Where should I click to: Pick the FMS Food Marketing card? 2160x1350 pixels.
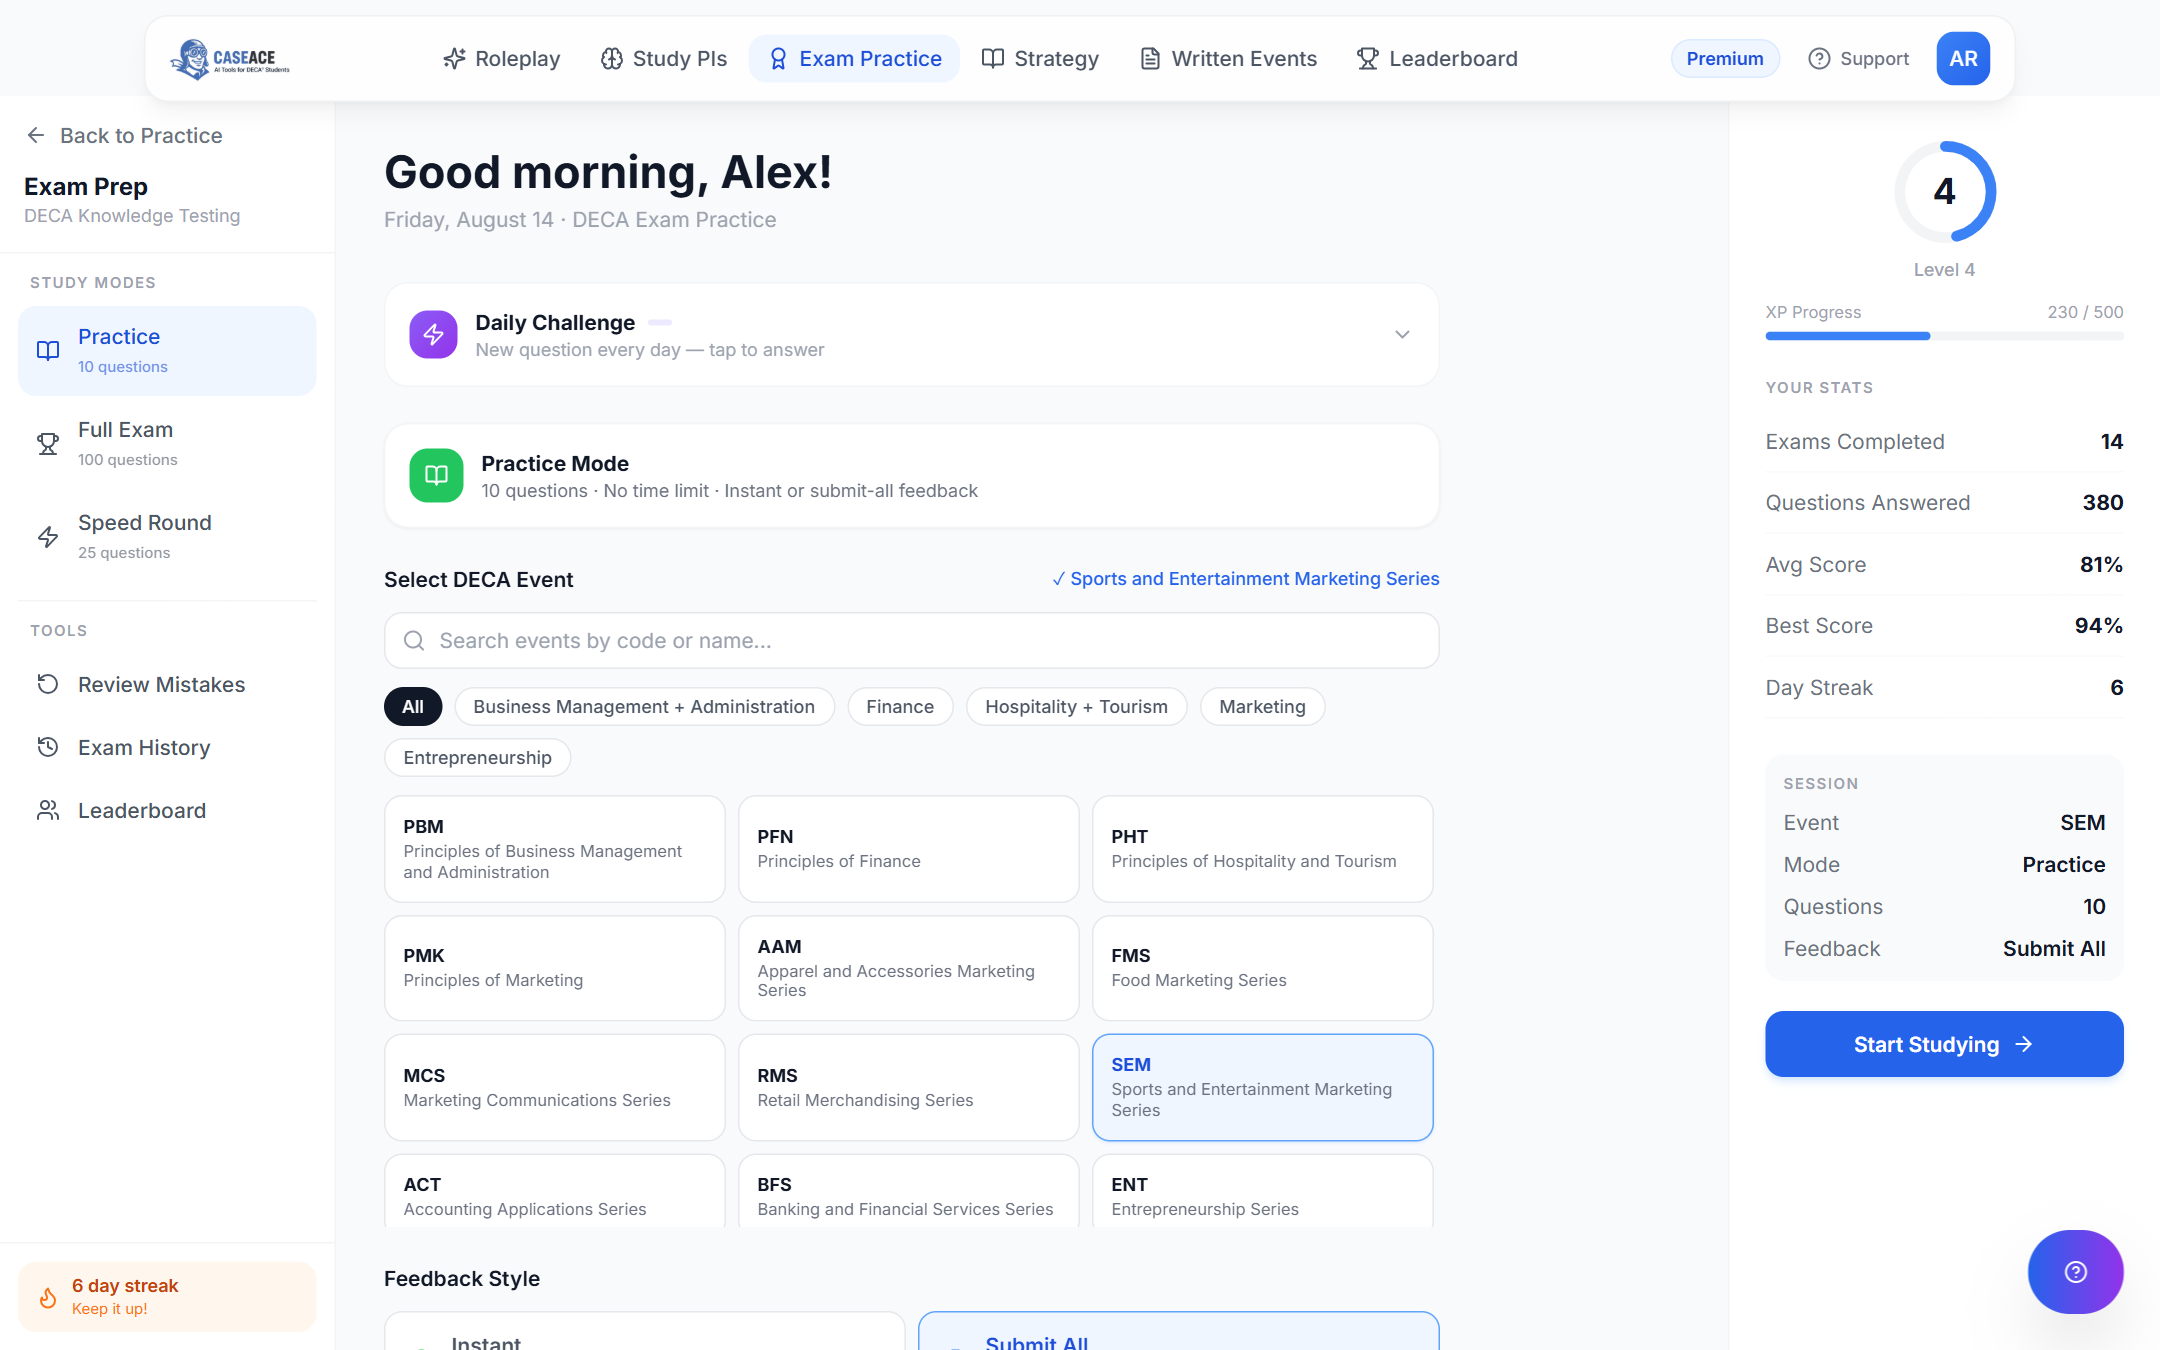pyautogui.click(x=1262, y=968)
